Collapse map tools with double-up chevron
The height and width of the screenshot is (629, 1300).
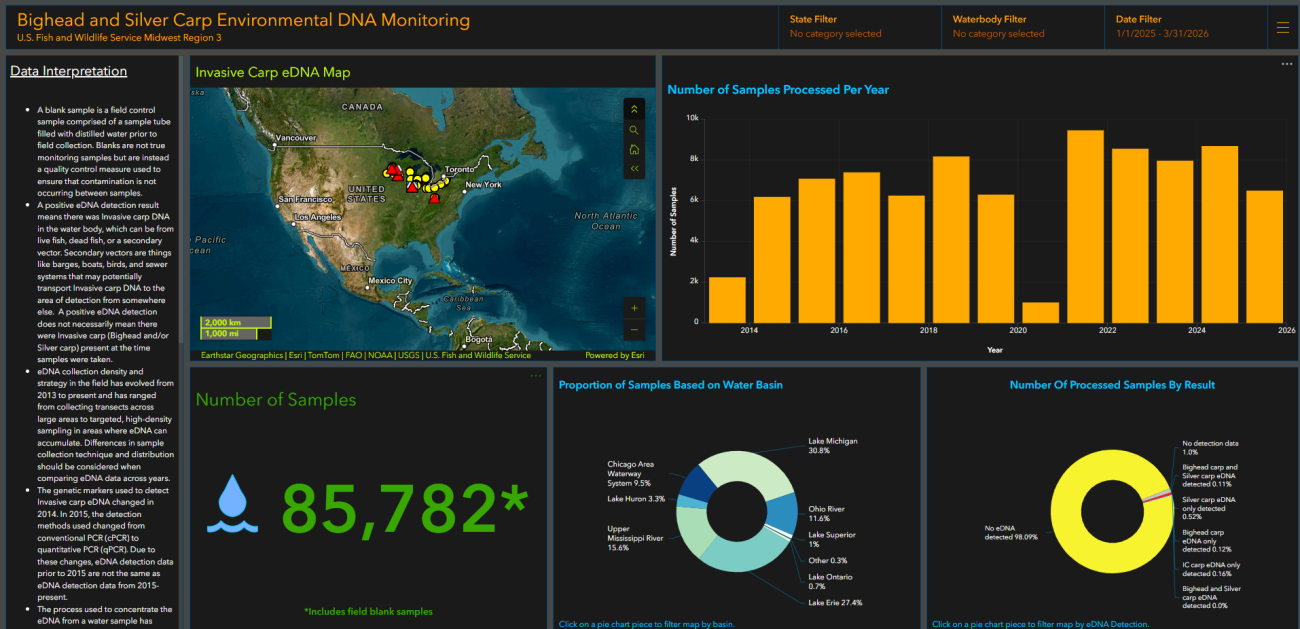pos(634,109)
